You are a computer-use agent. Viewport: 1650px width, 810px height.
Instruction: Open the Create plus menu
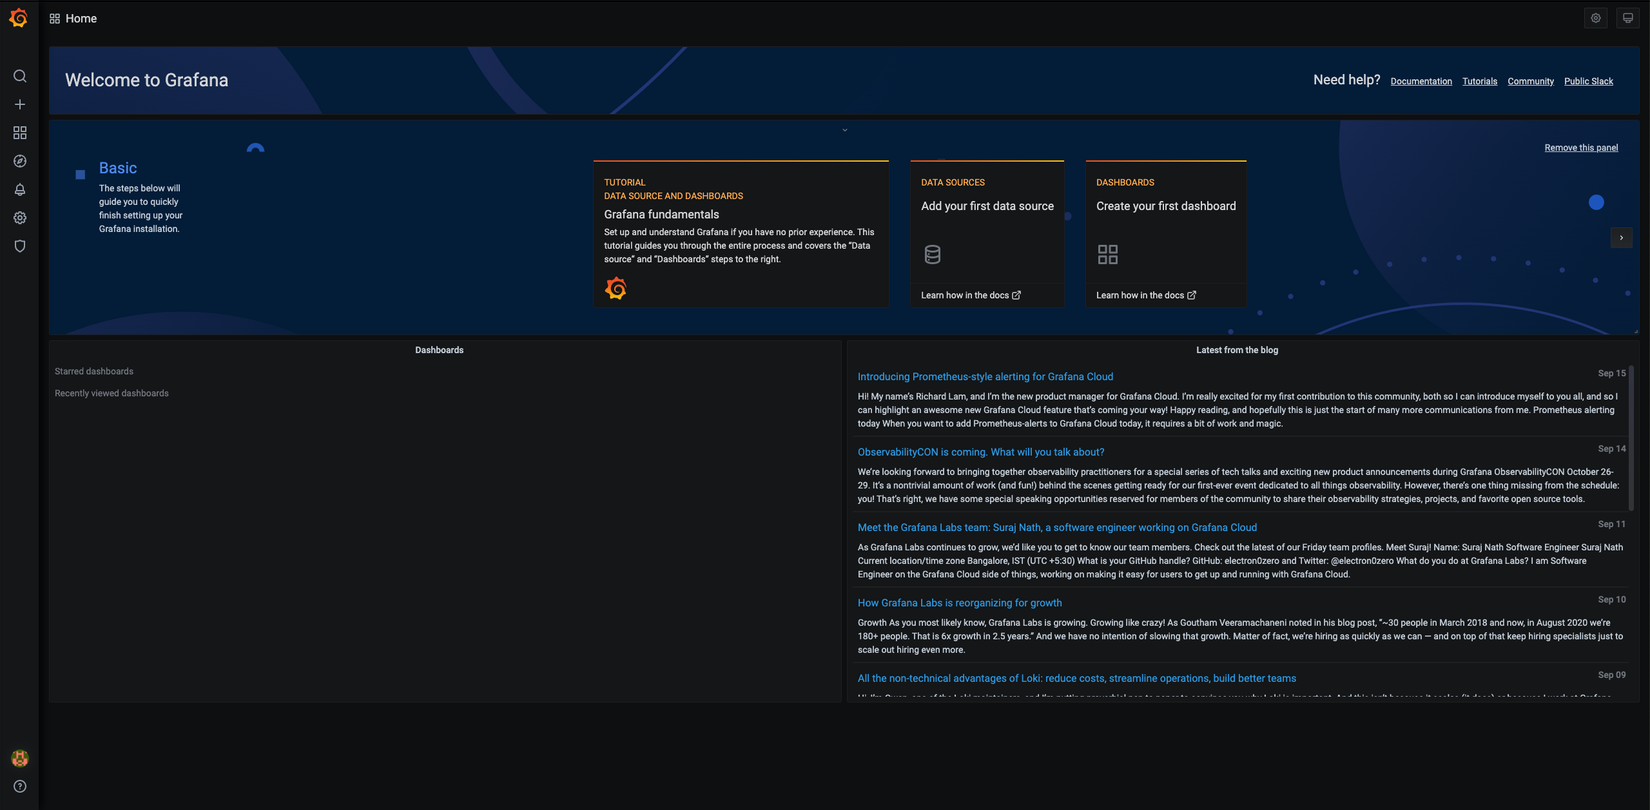(19, 104)
